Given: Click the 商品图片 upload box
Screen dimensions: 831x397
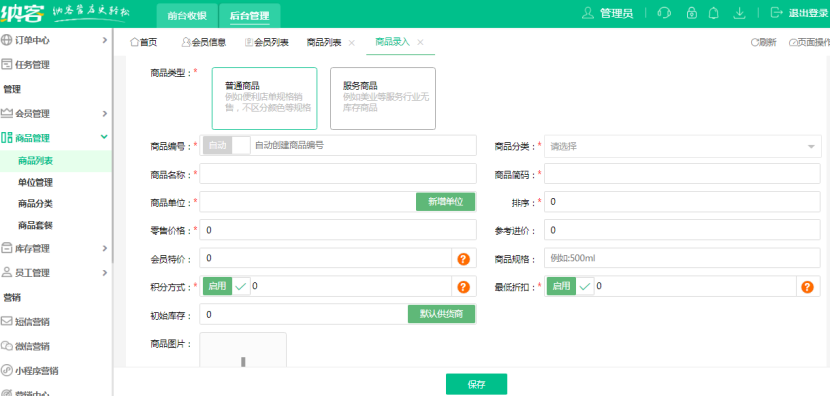Looking at the screenshot, I should [x=243, y=350].
